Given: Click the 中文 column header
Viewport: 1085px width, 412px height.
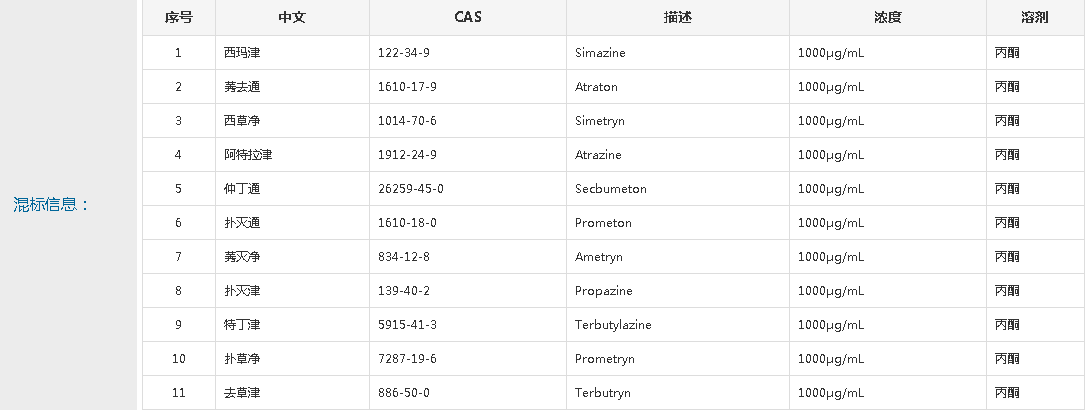Looking at the screenshot, I should click(x=292, y=18).
